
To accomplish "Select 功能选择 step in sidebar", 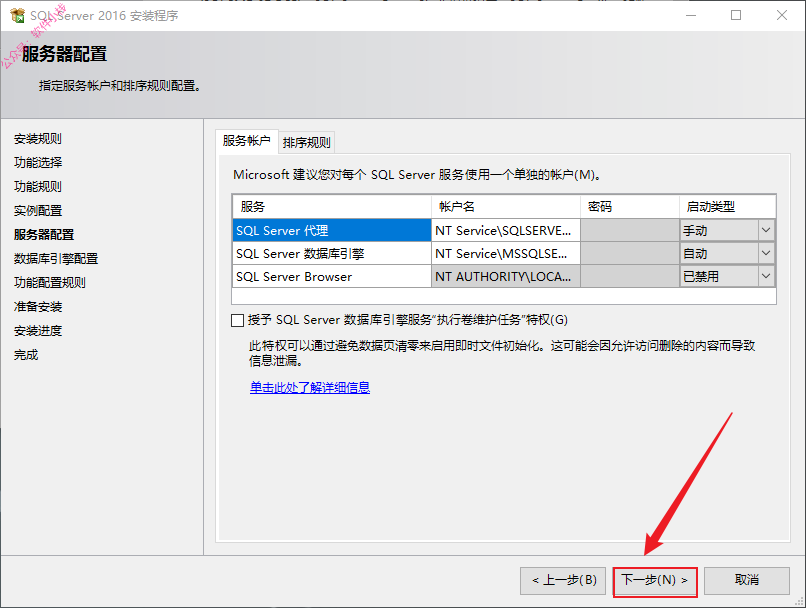I will (38, 162).
